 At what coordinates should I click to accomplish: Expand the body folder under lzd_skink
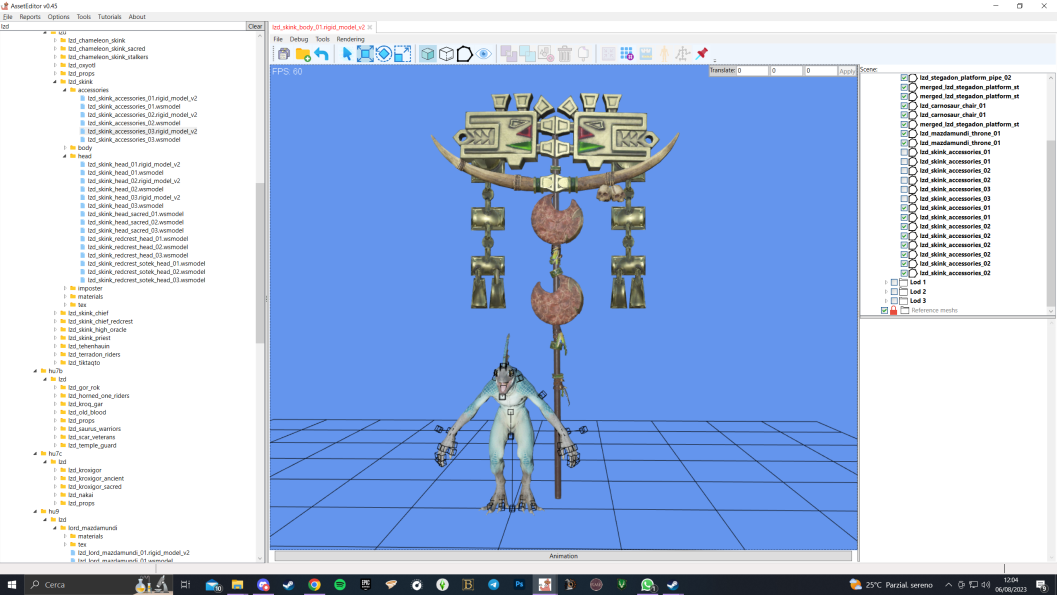65,148
